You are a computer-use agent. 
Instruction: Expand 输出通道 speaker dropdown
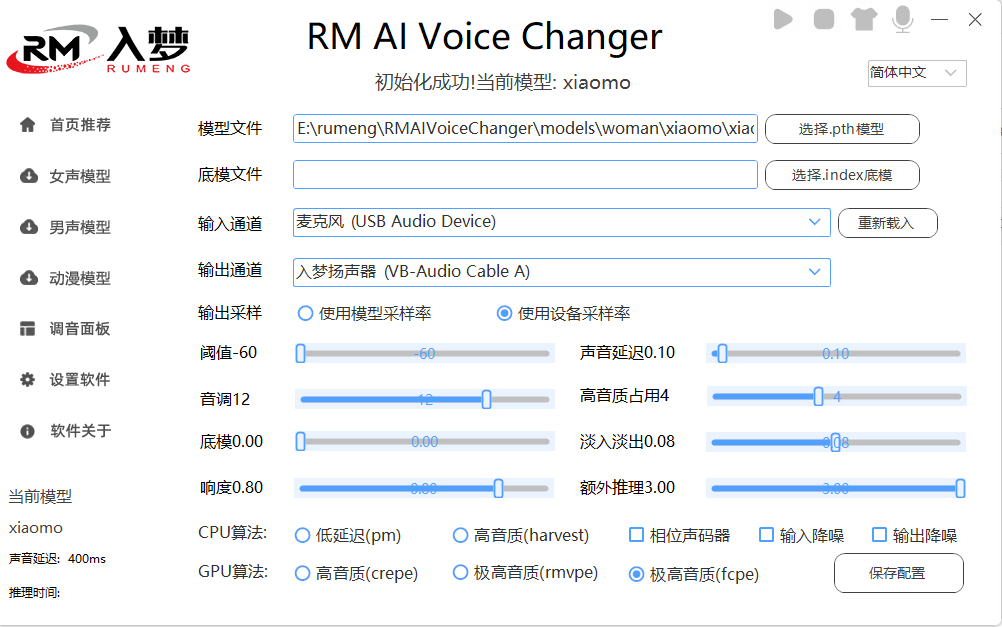point(562,272)
